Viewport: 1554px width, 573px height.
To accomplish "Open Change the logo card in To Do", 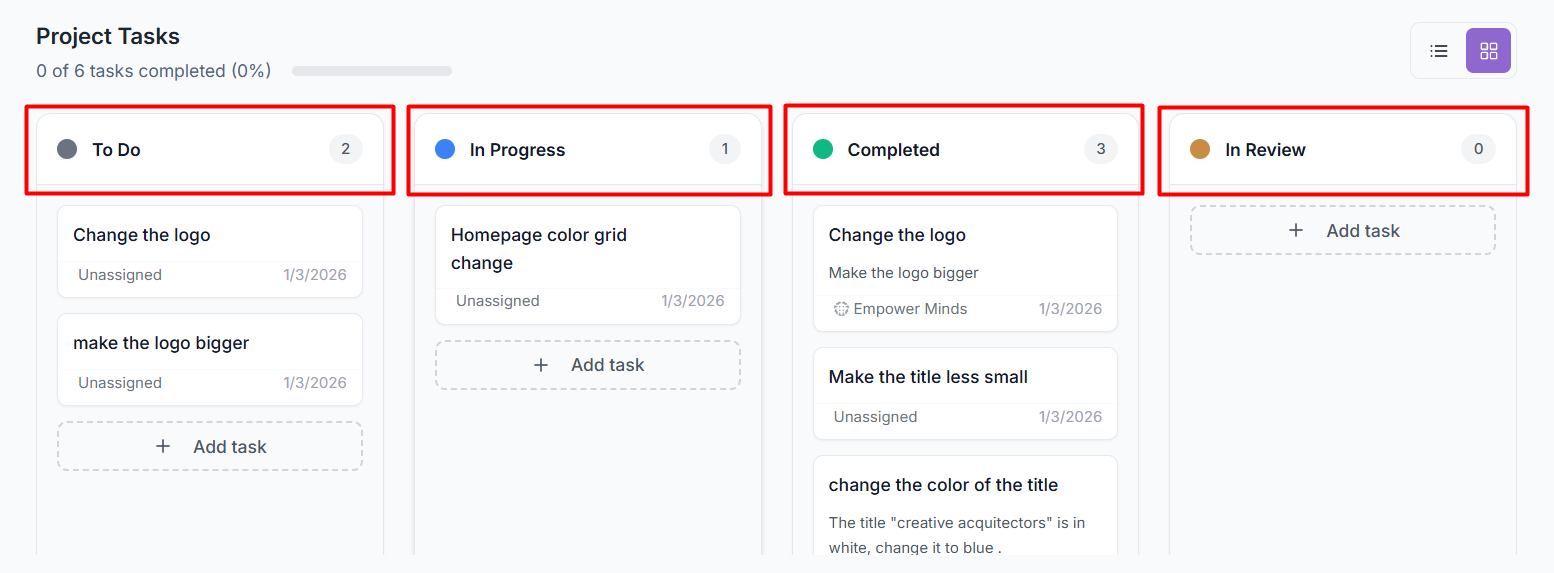I will pyautogui.click(x=210, y=252).
